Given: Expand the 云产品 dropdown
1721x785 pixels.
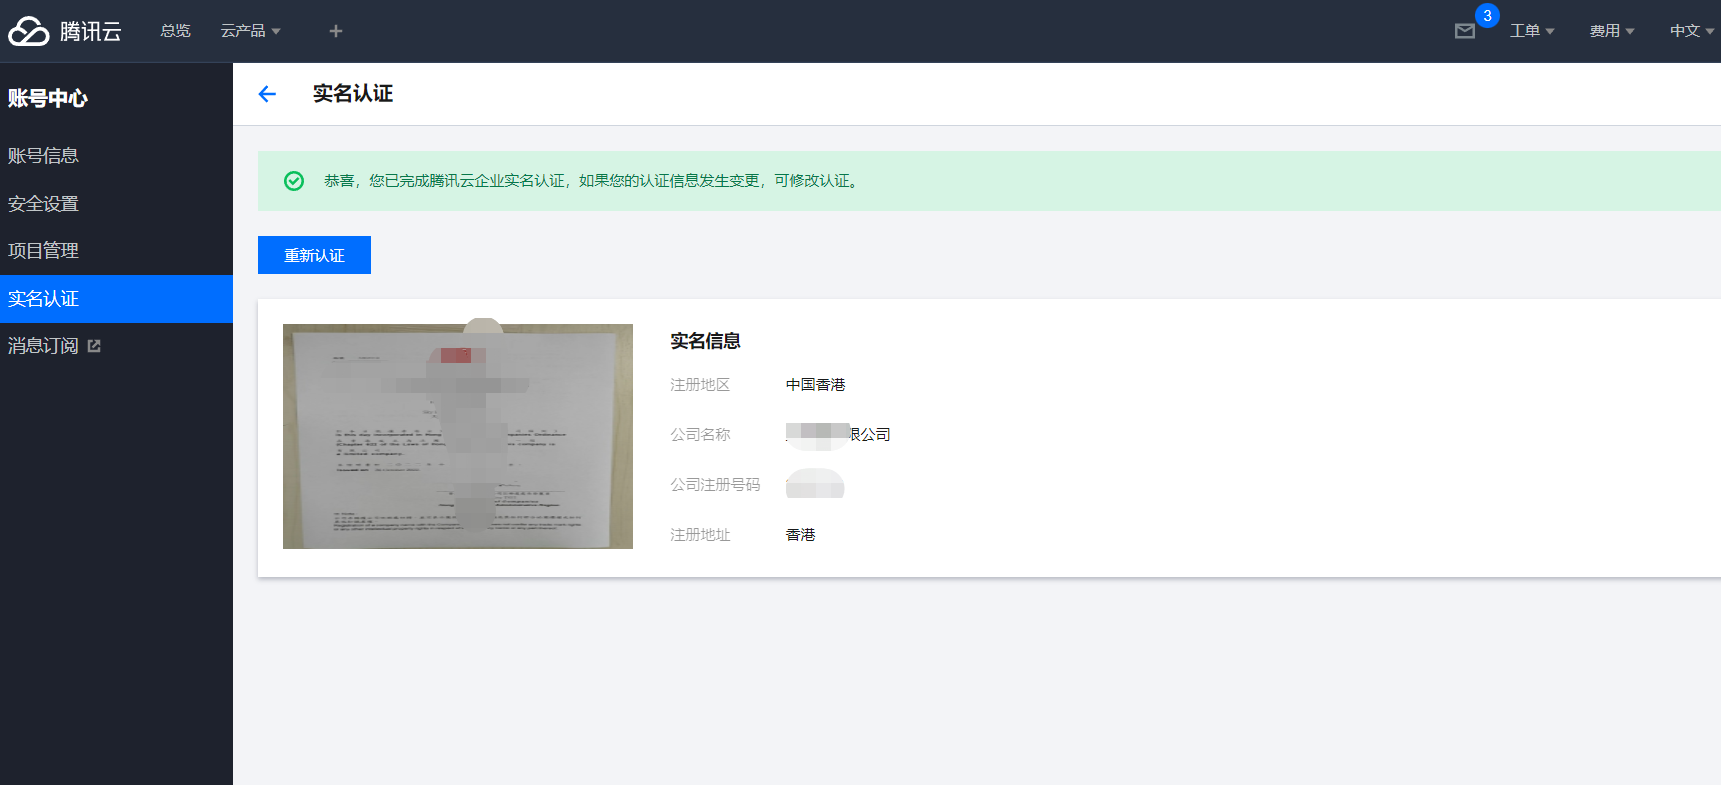Looking at the screenshot, I should click(x=251, y=31).
